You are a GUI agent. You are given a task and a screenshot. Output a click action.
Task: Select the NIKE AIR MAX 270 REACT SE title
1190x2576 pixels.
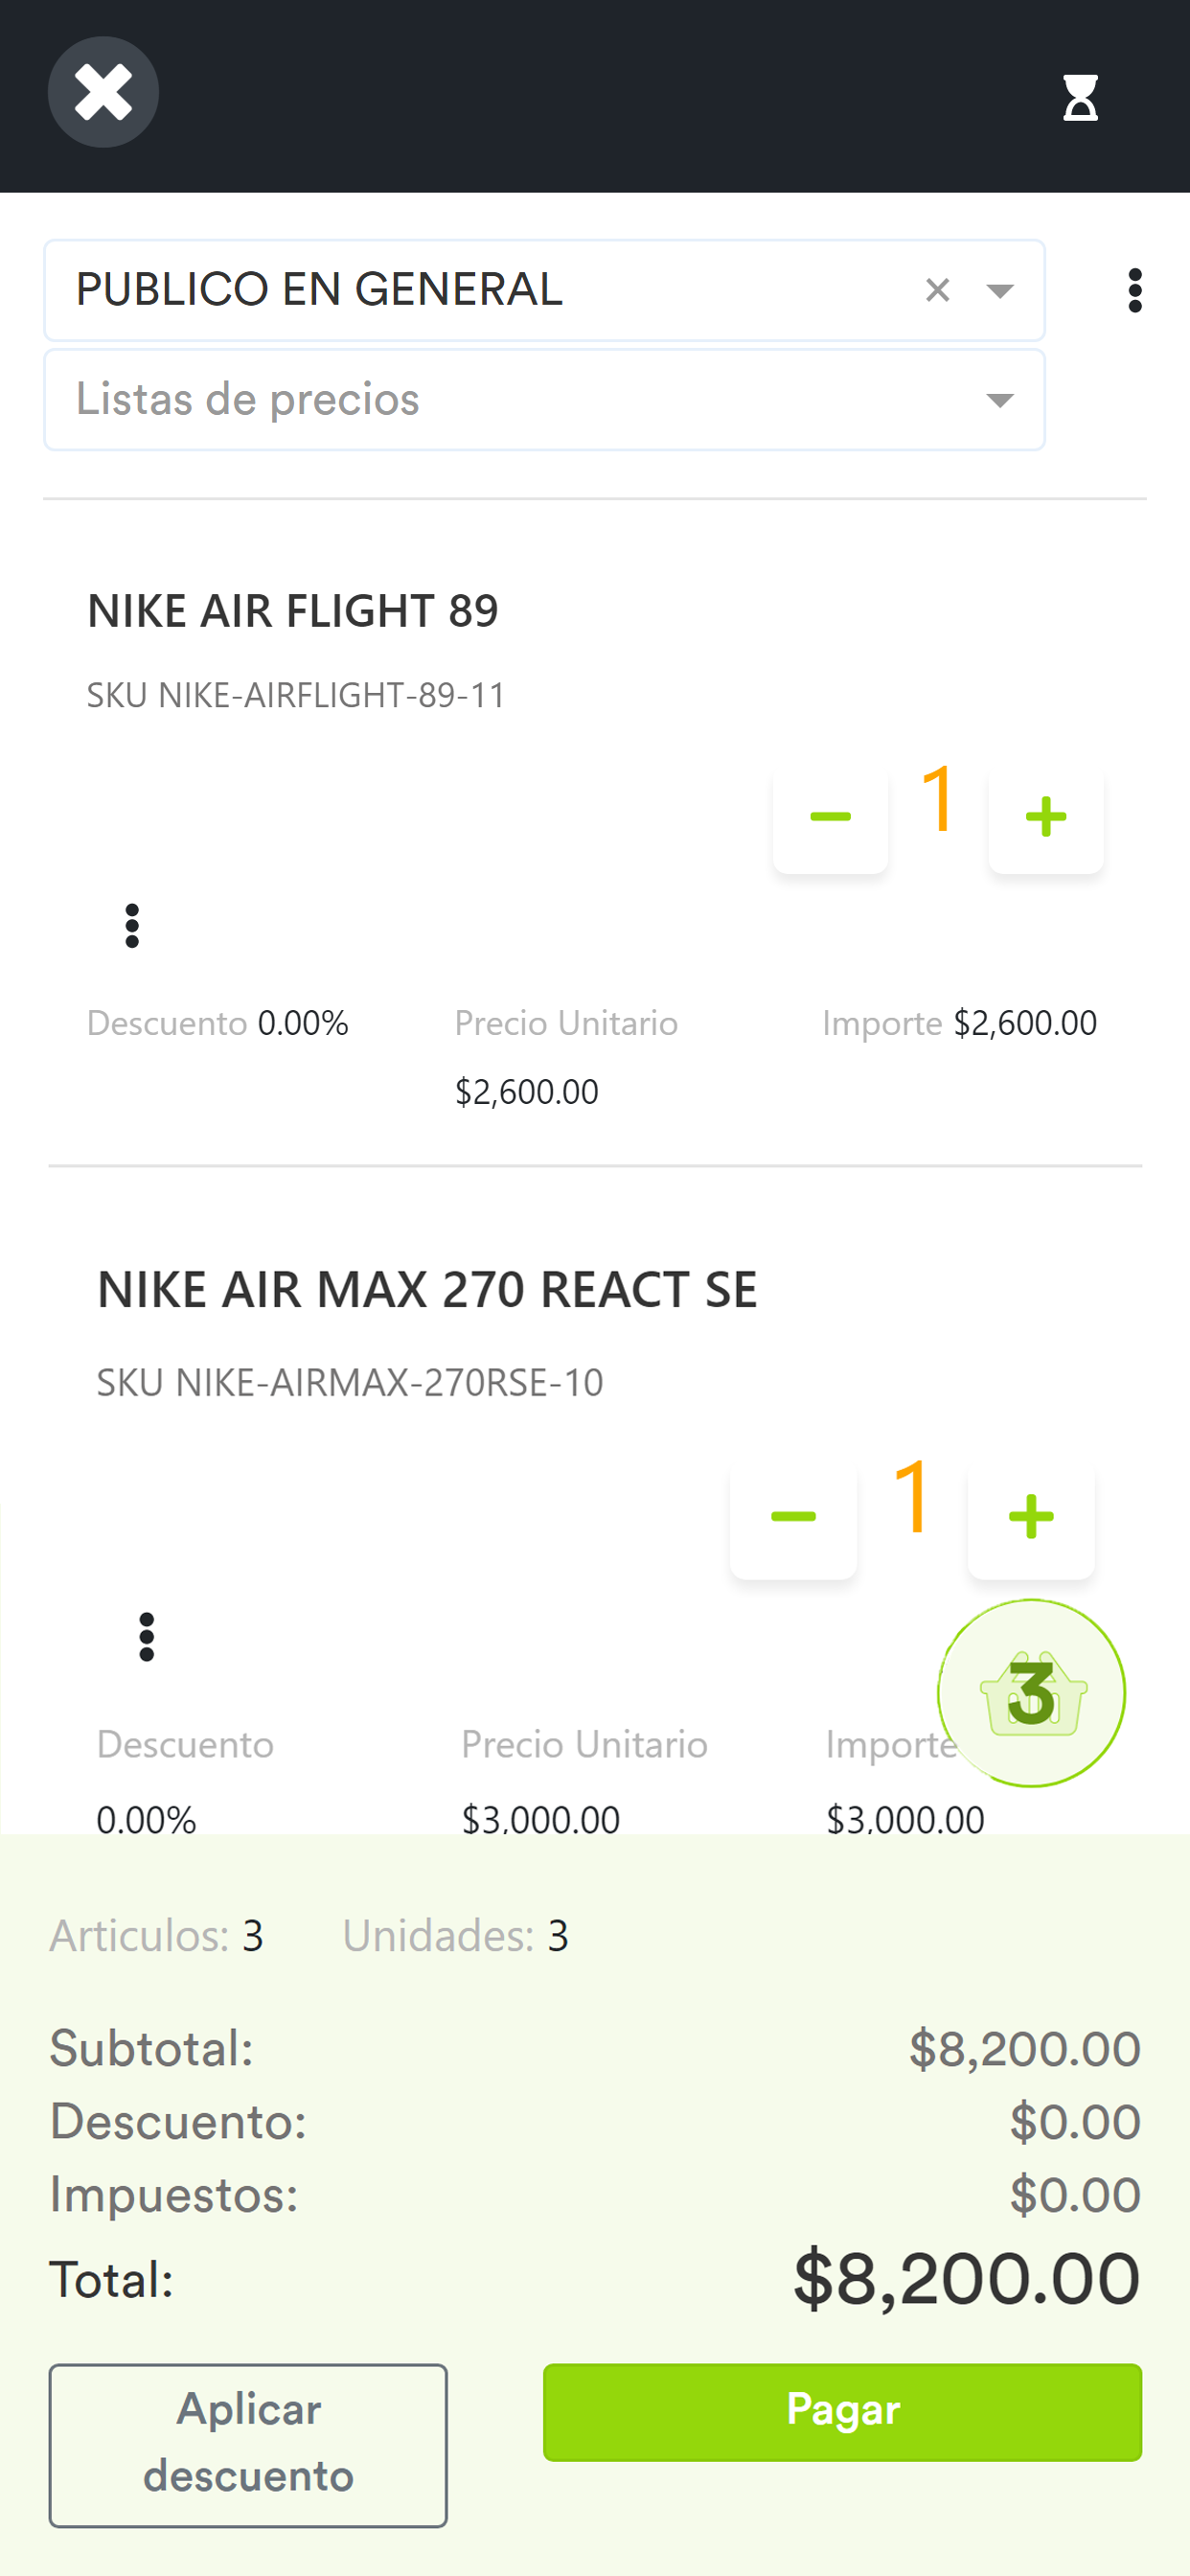click(x=427, y=1289)
